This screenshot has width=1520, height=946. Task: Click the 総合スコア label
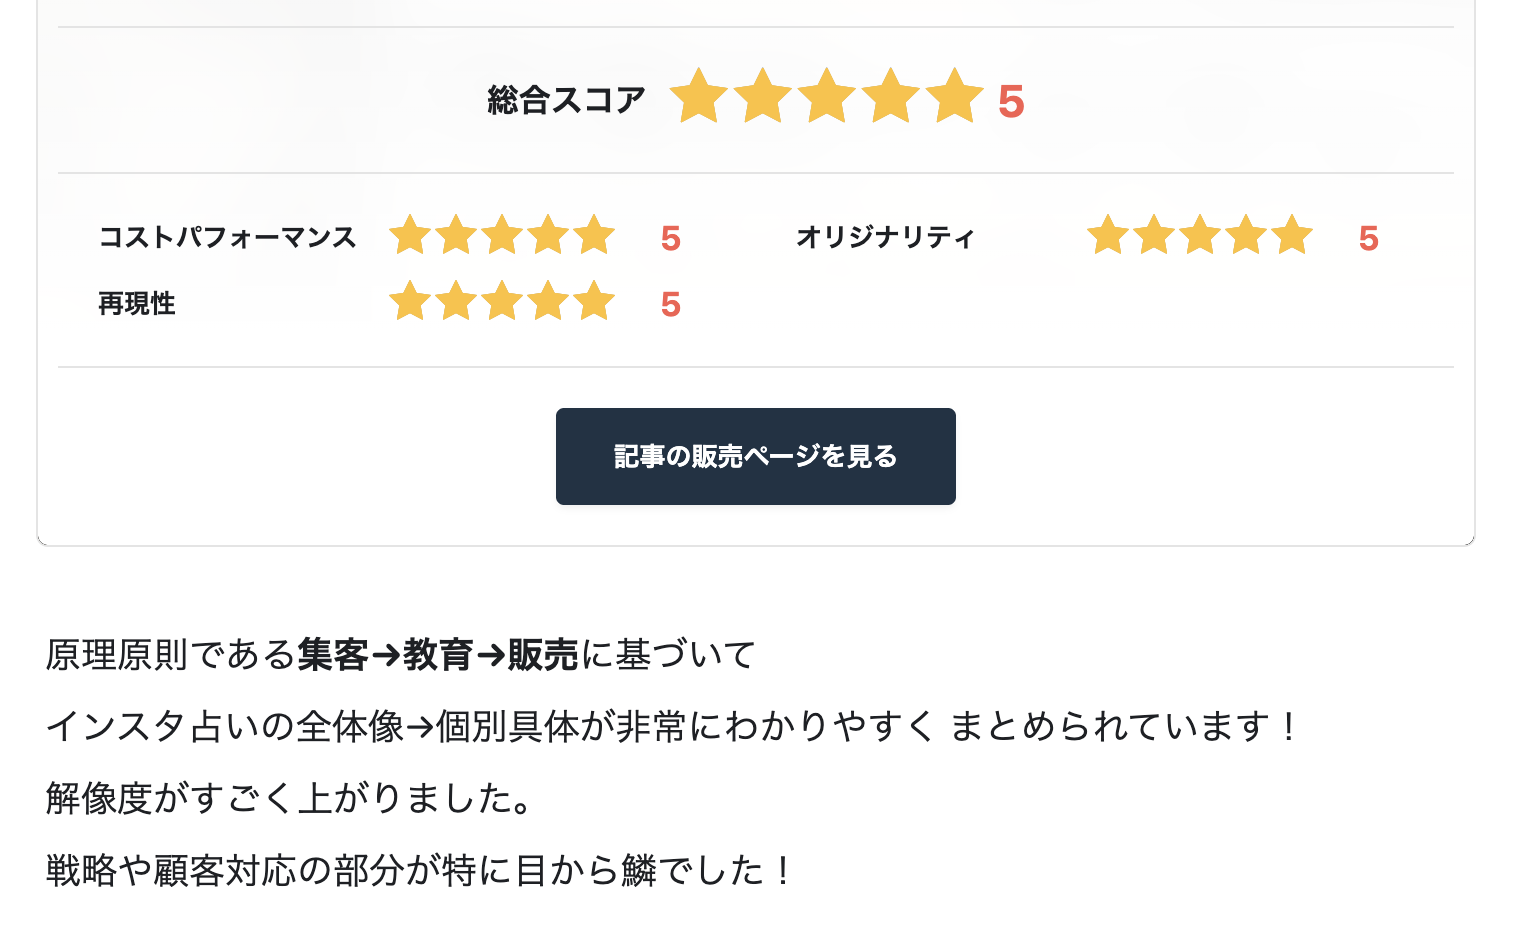[566, 100]
